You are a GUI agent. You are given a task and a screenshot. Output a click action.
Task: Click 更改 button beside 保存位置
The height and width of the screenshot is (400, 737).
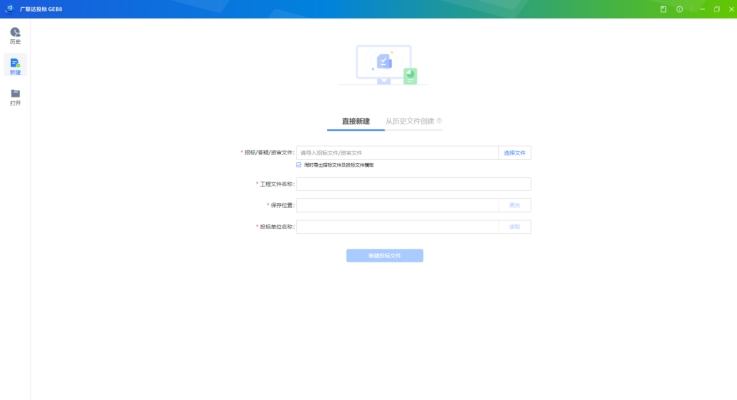[x=514, y=205]
